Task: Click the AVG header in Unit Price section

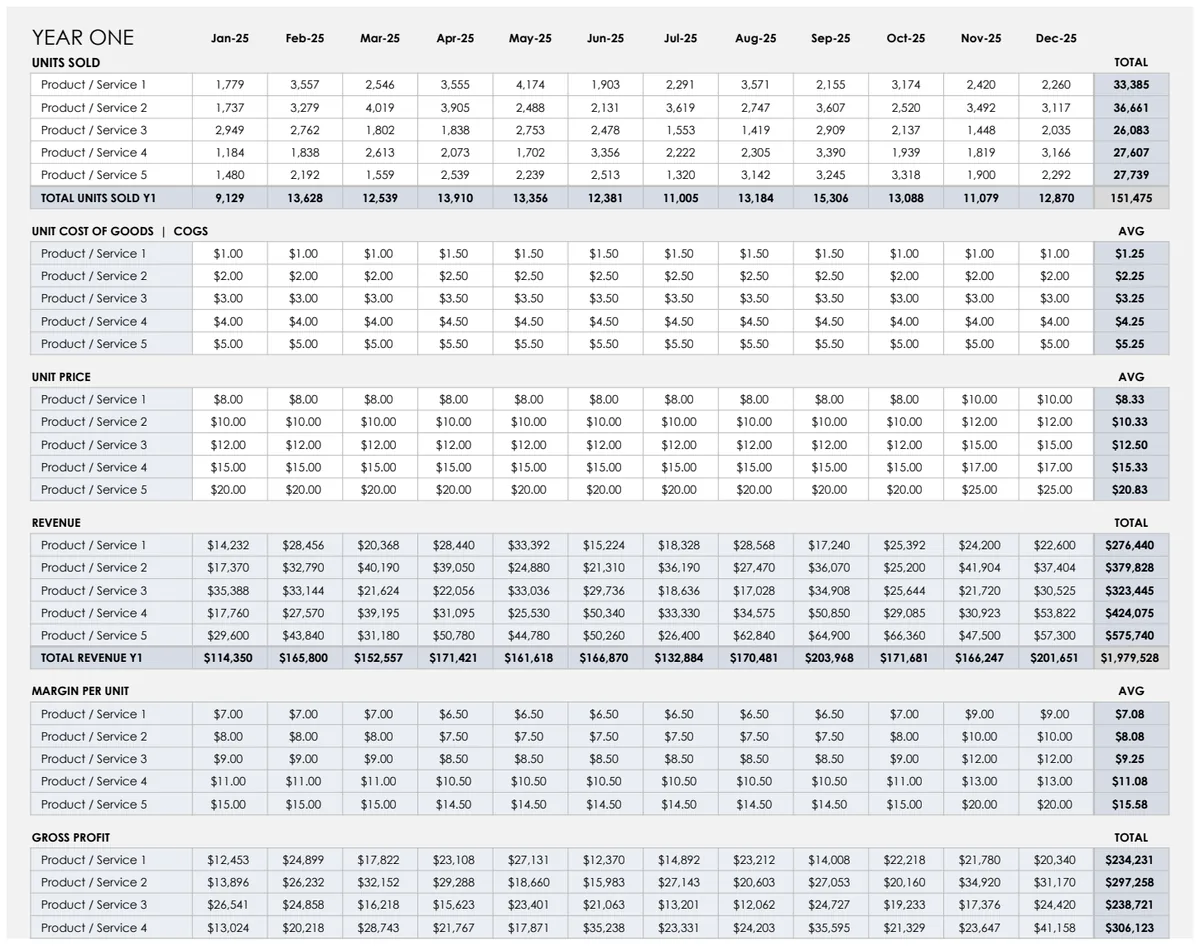Action: coord(1131,377)
